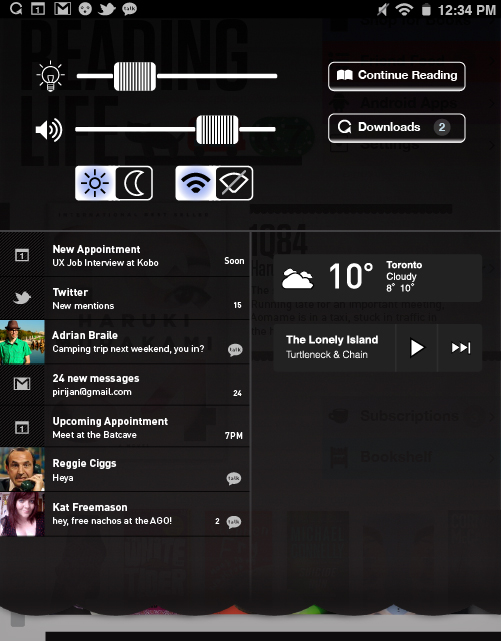Play The Lonely Island track

click(416, 348)
